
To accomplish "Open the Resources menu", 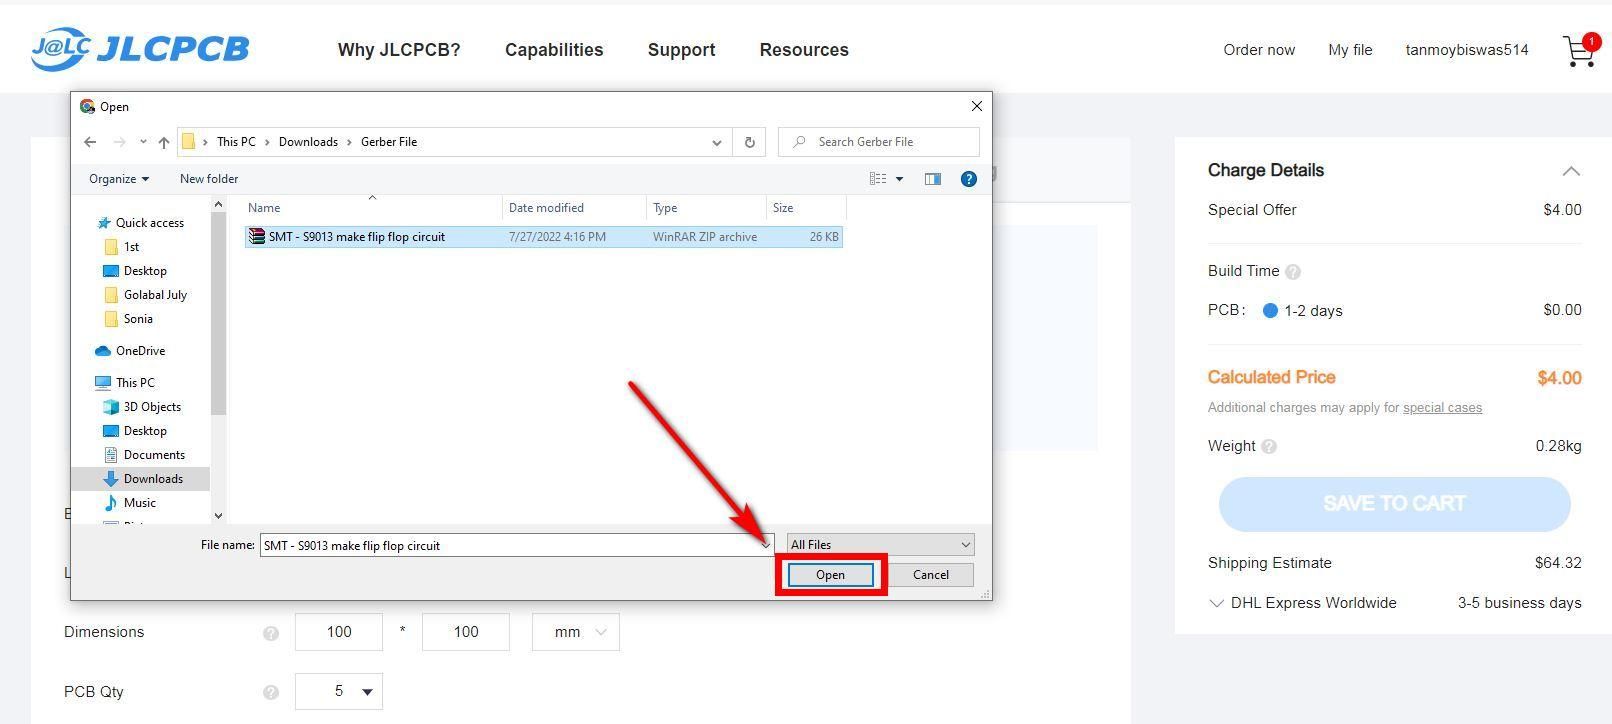I will [x=804, y=50].
